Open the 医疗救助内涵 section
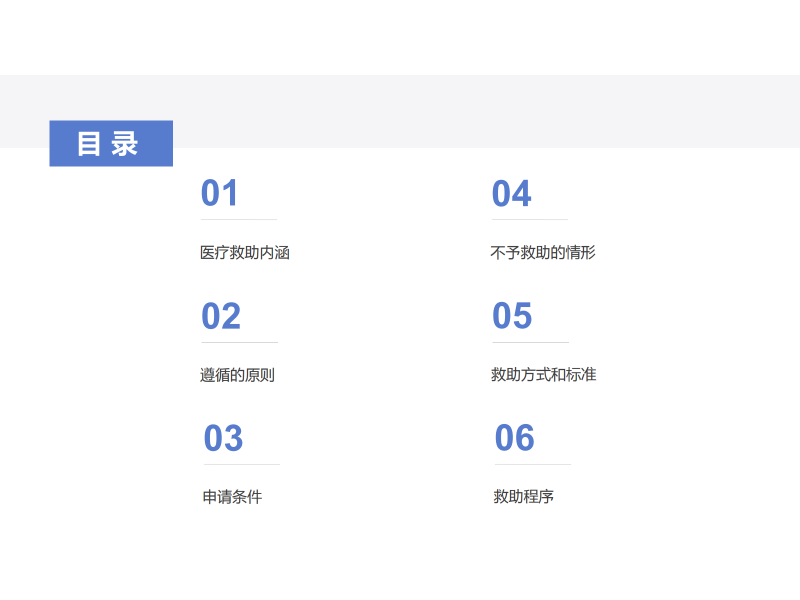The height and width of the screenshot is (600, 800). click(x=245, y=253)
